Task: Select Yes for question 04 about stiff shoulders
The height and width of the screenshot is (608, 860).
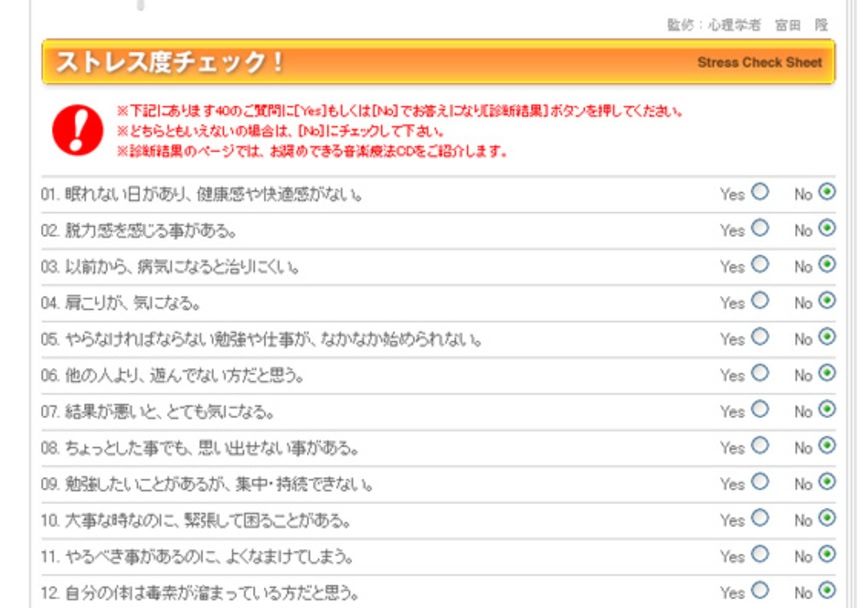Action: point(760,300)
